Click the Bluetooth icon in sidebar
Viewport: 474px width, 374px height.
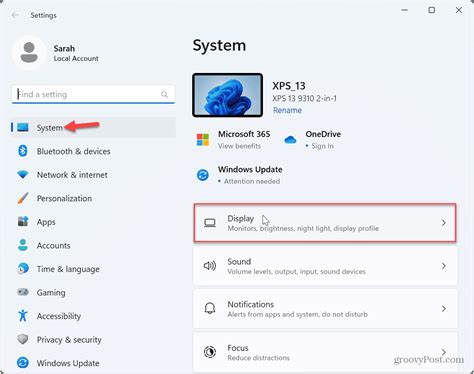point(23,151)
